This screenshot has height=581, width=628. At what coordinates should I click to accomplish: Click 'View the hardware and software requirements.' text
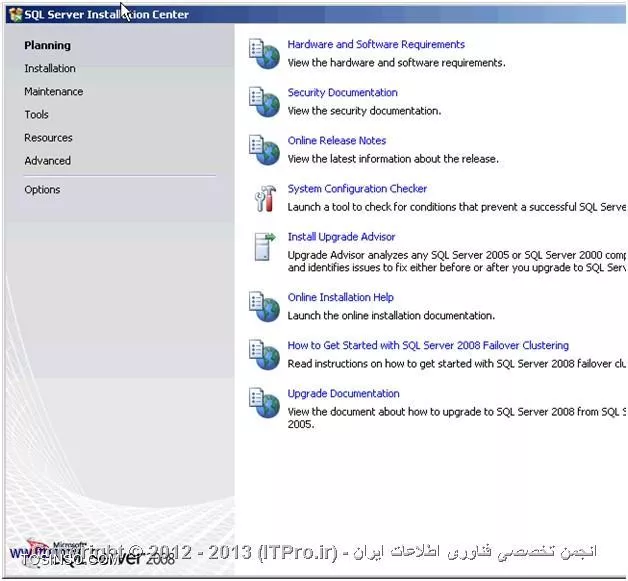click(x=396, y=63)
